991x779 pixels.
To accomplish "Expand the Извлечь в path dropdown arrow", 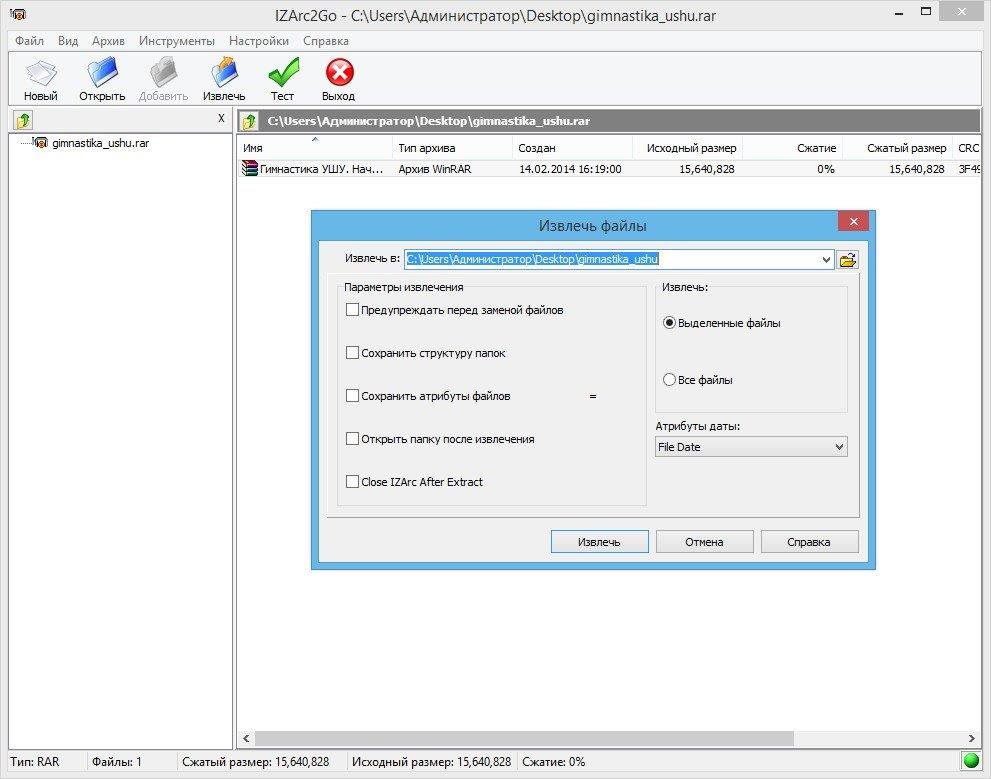I will coord(825,260).
